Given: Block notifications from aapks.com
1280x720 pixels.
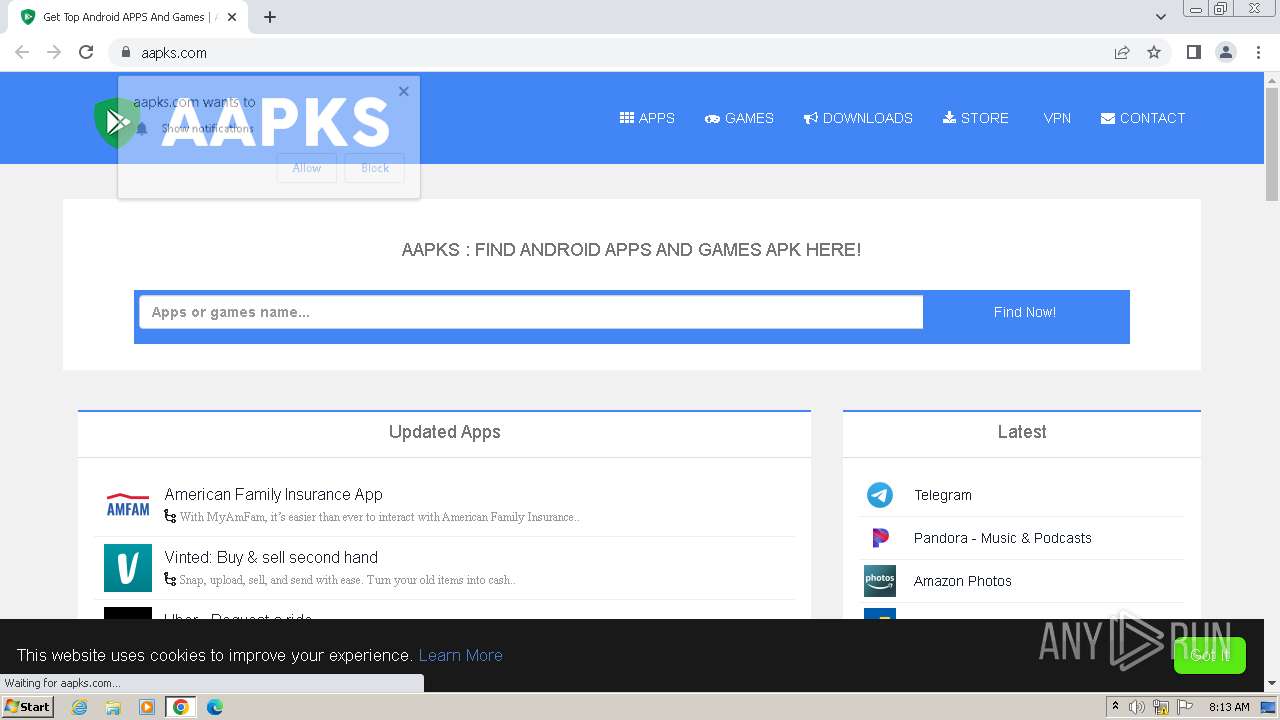Looking at the screenshot, I should coord(375,168).
